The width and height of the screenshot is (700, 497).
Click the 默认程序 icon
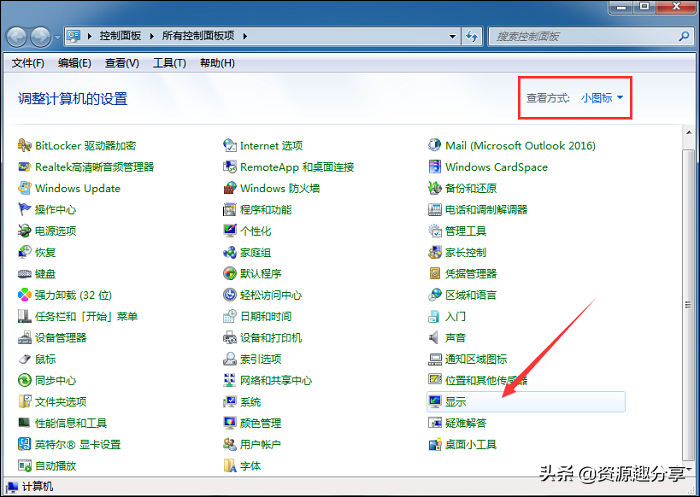[x=229, y=273]
